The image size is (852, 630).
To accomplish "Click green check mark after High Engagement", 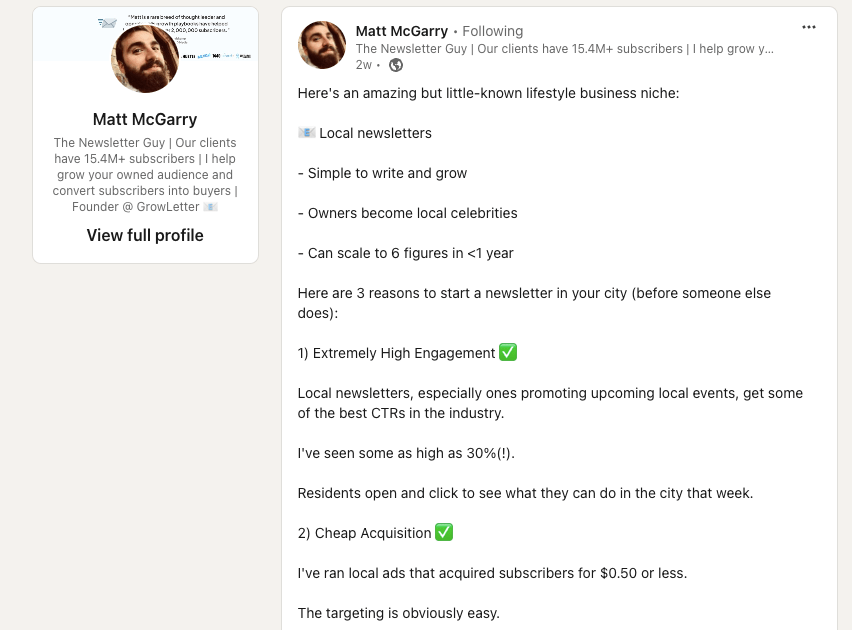I will 508,353.
